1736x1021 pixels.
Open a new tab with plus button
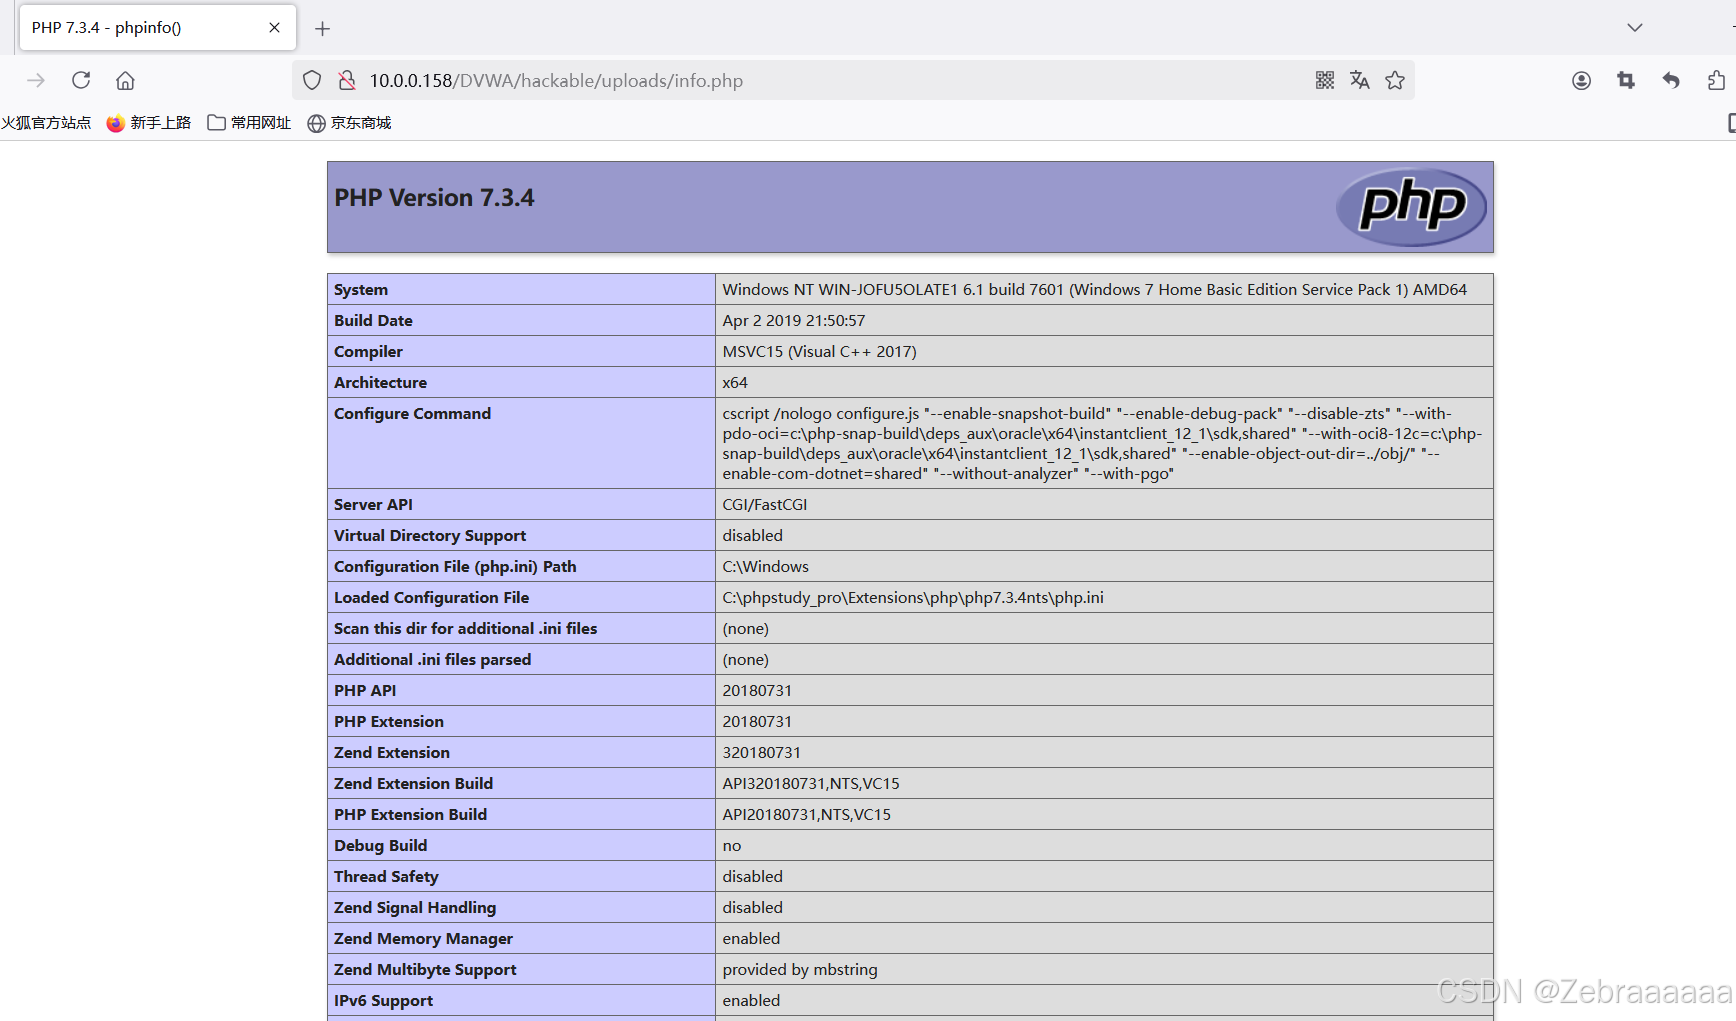pyautogui.click(x=322, y=29)
